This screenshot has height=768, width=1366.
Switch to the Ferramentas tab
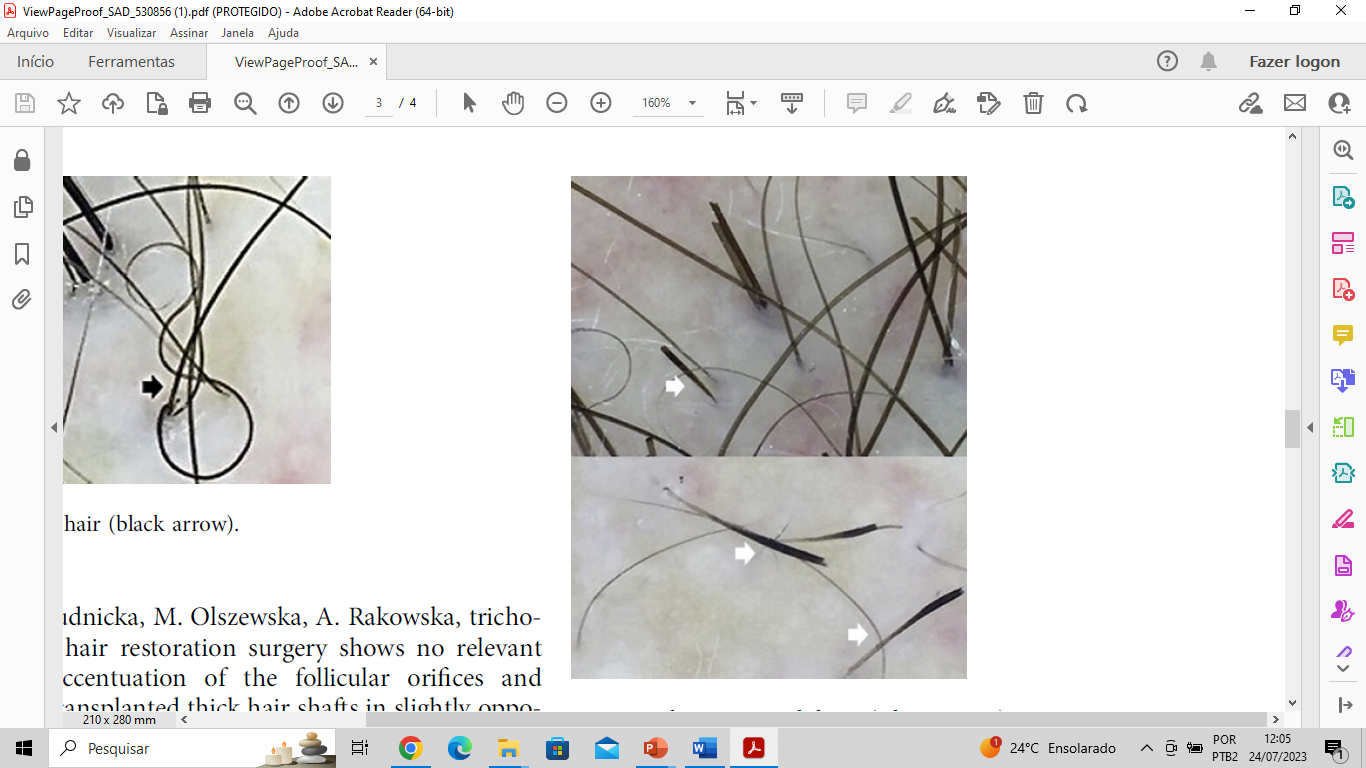coord(131,61)
